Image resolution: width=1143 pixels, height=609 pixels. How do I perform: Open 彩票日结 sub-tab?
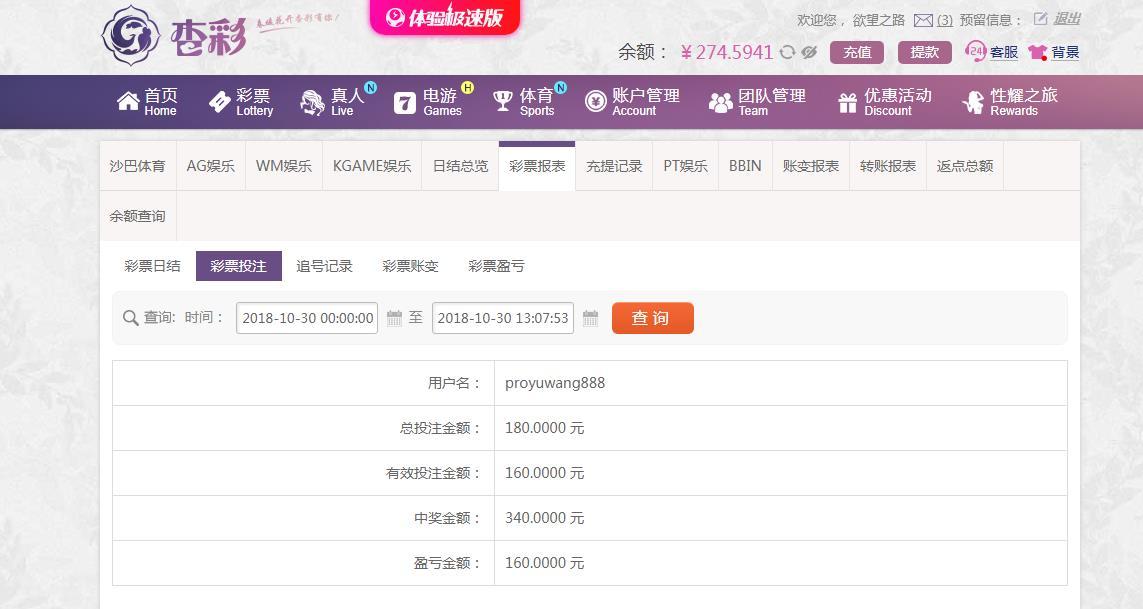pos(152,266)
